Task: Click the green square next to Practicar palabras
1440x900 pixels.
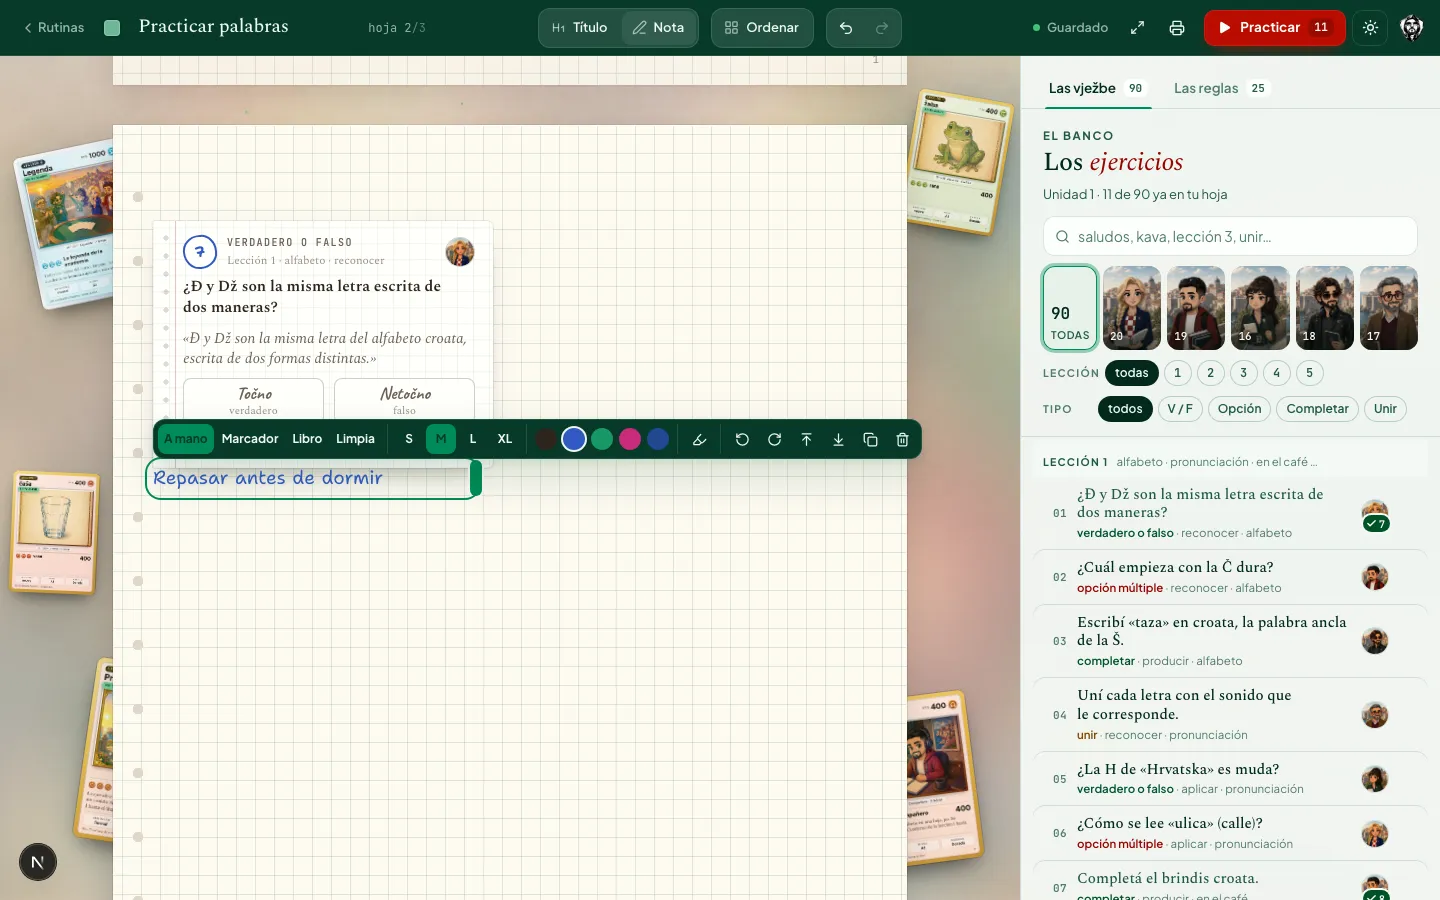Action: (x=112, y=28)
